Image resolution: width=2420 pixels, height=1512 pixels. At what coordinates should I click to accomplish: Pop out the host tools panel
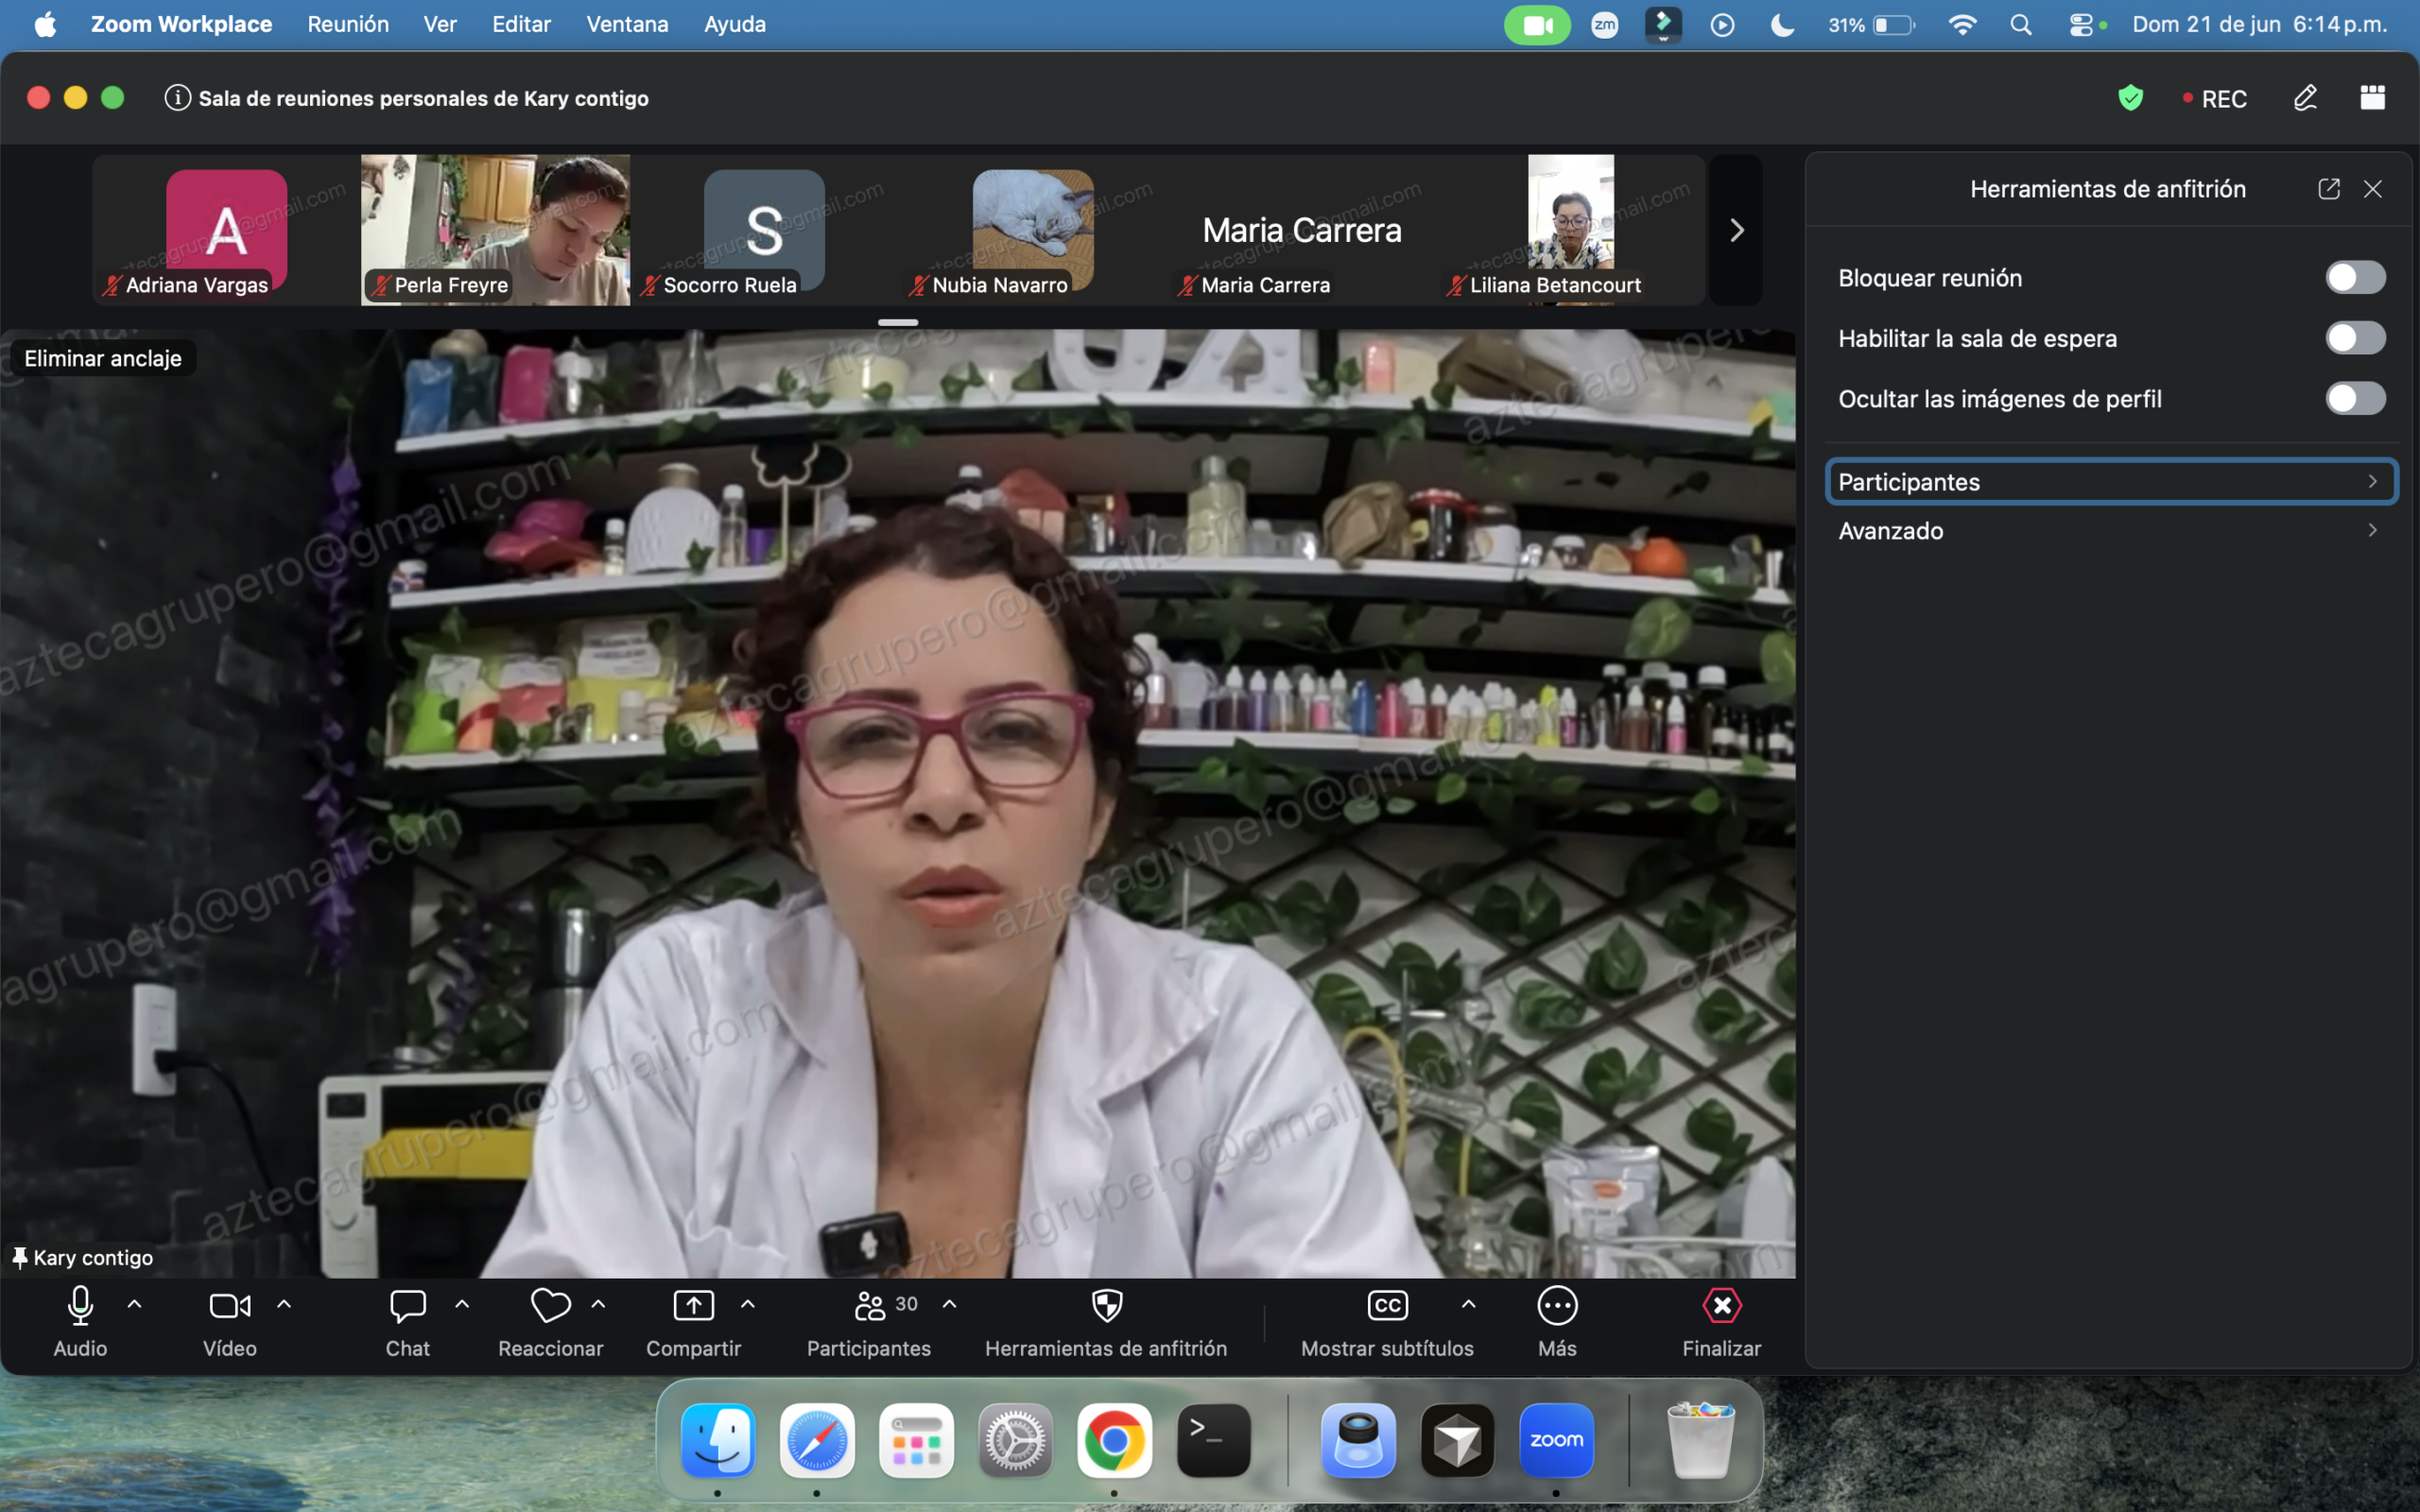coord(2328,189)
